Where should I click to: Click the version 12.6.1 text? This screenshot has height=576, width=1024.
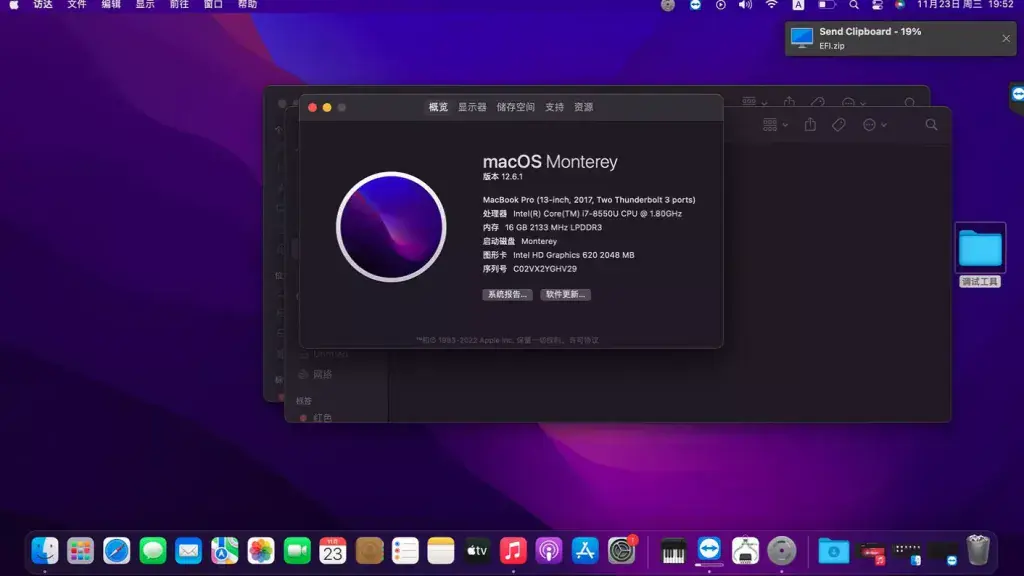[x=502, y=176]
